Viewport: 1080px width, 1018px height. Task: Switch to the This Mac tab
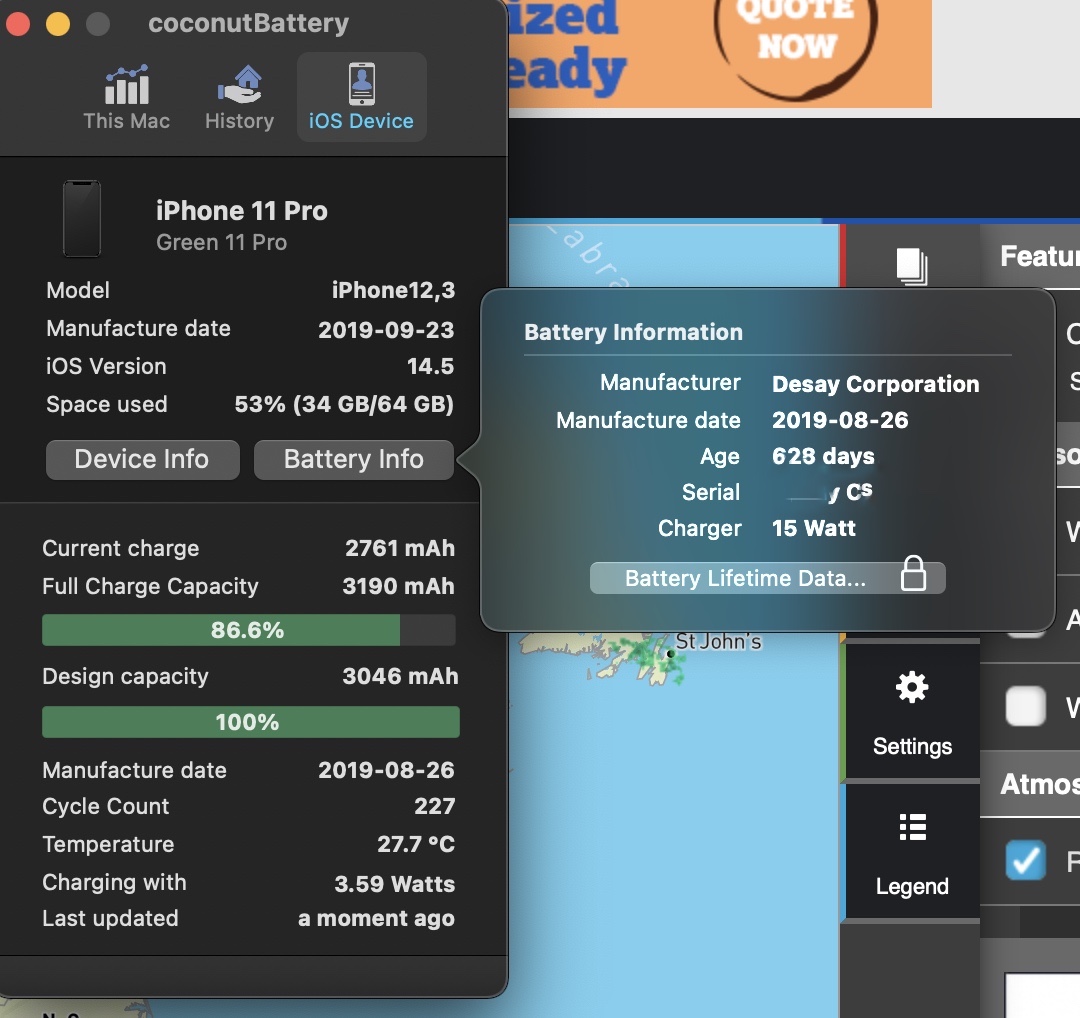click(x=126, y=97)
